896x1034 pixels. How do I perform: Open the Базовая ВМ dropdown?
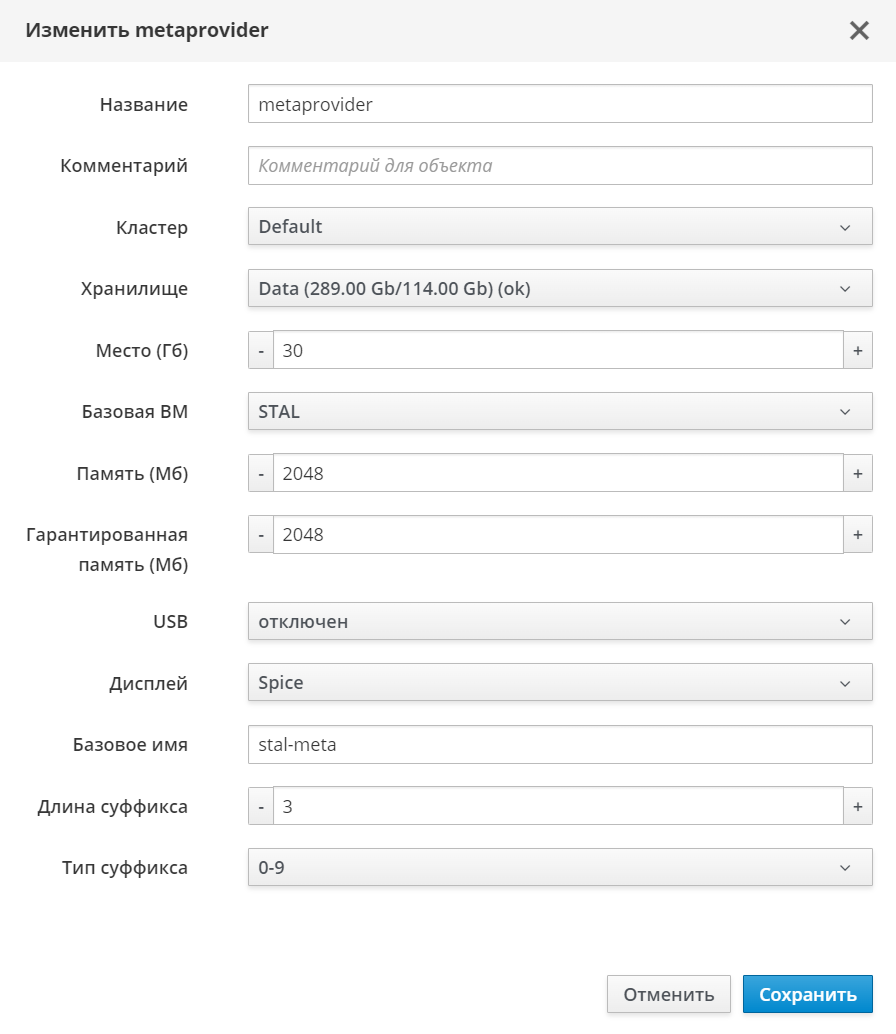pos(560,412)
